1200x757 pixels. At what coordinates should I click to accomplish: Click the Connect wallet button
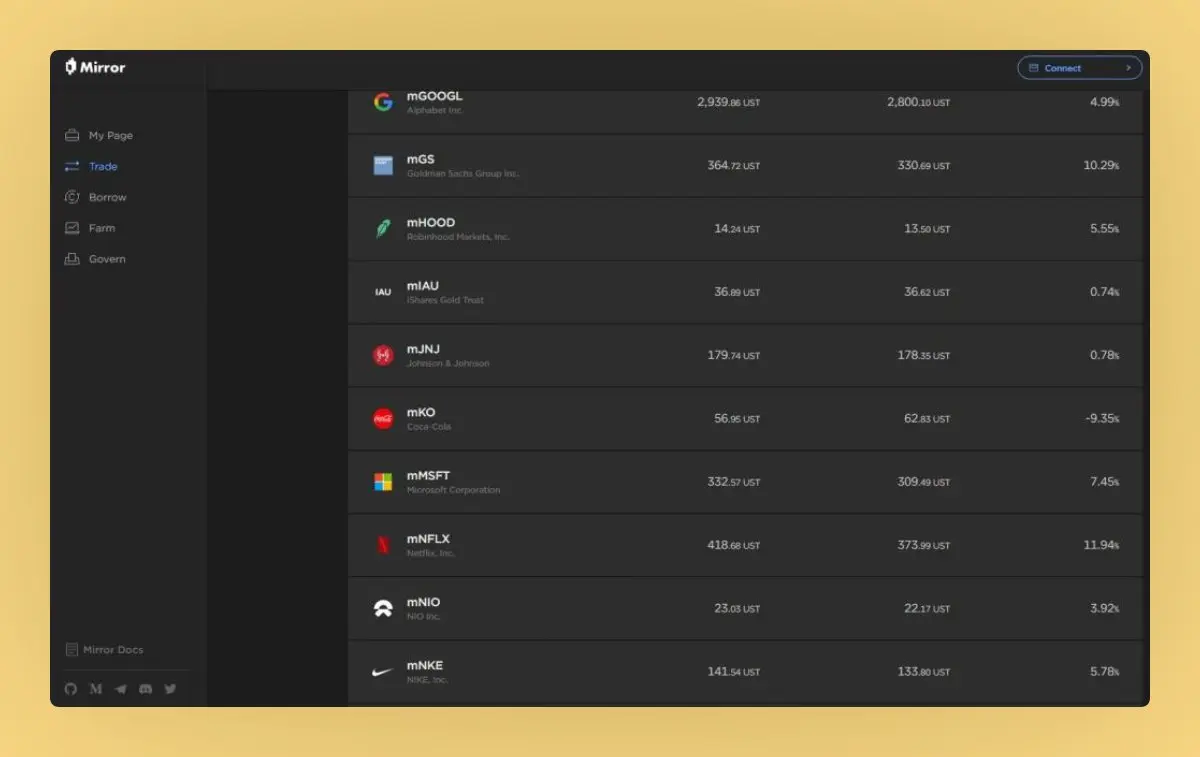pyautogui.click(x=1080, y=68)
